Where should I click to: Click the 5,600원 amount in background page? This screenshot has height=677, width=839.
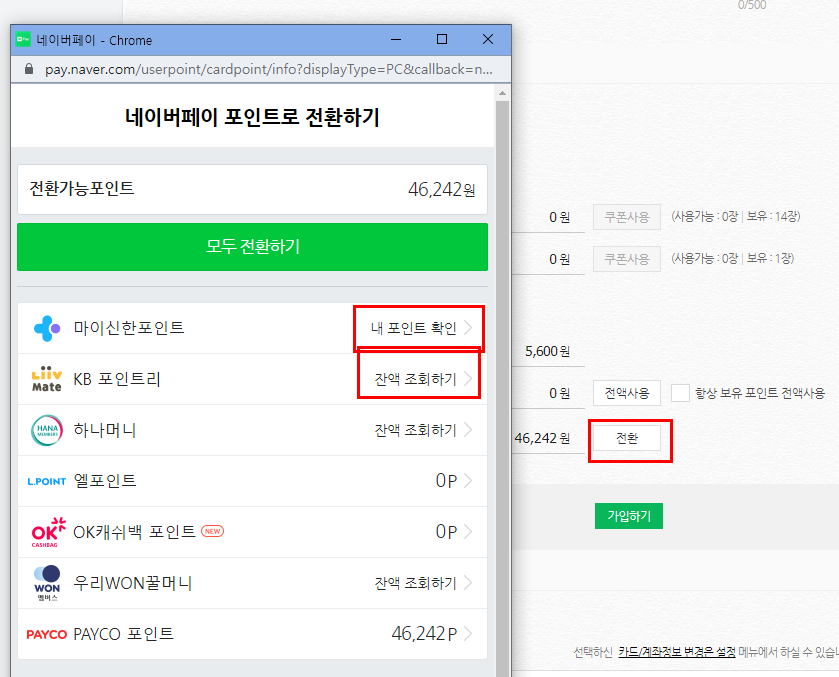tap(547, 352)
